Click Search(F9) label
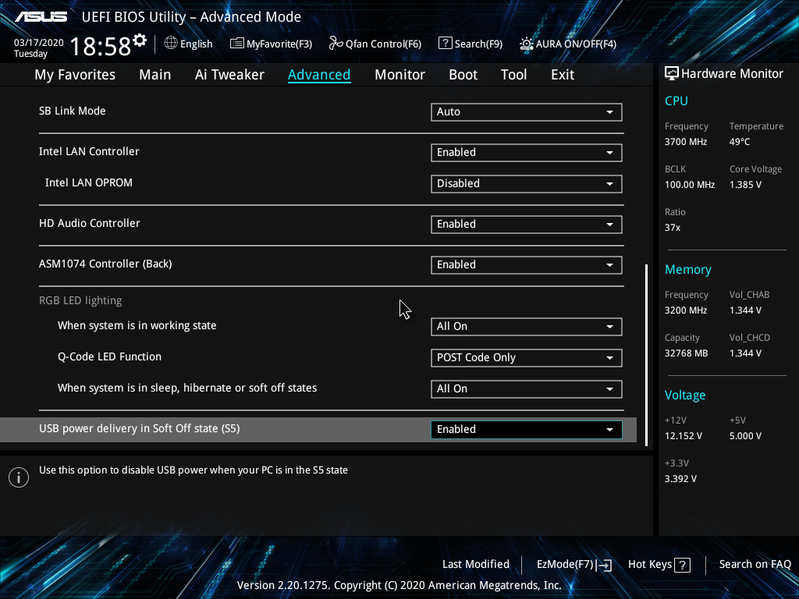 [478, 44]
